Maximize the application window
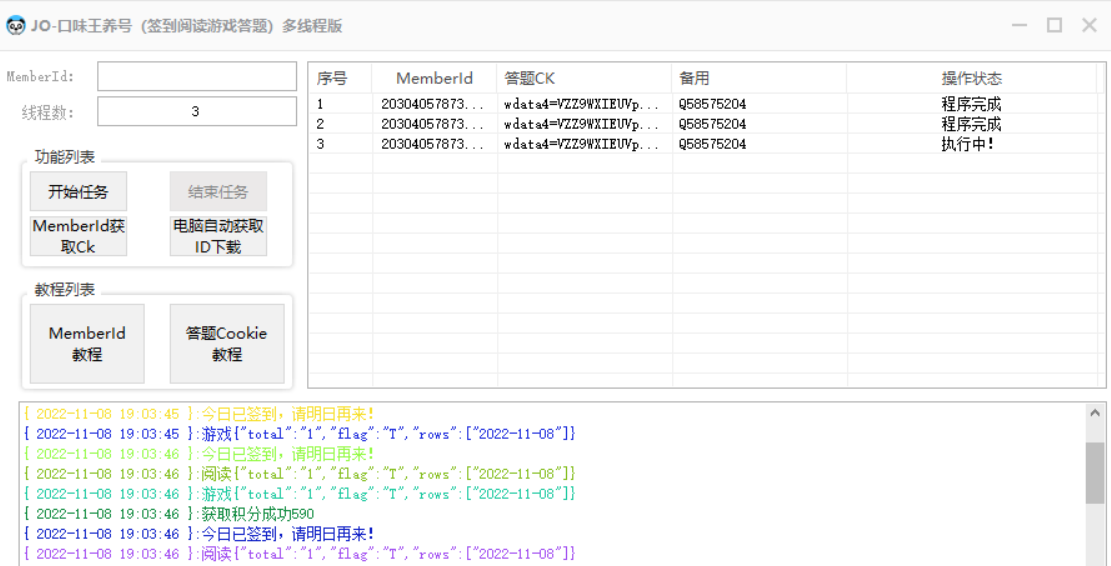 (1054, 25)
